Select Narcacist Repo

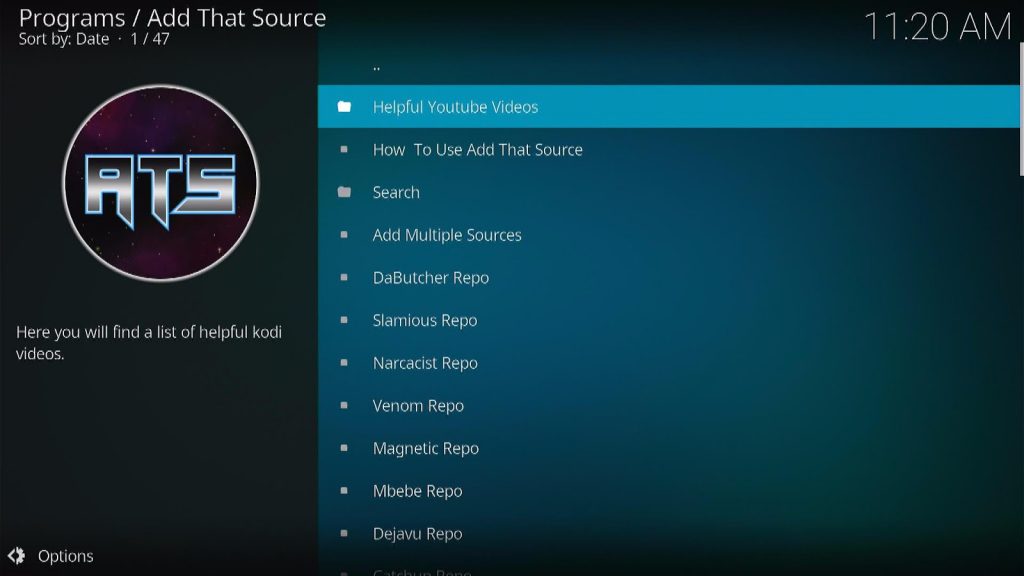coord(669,363)
